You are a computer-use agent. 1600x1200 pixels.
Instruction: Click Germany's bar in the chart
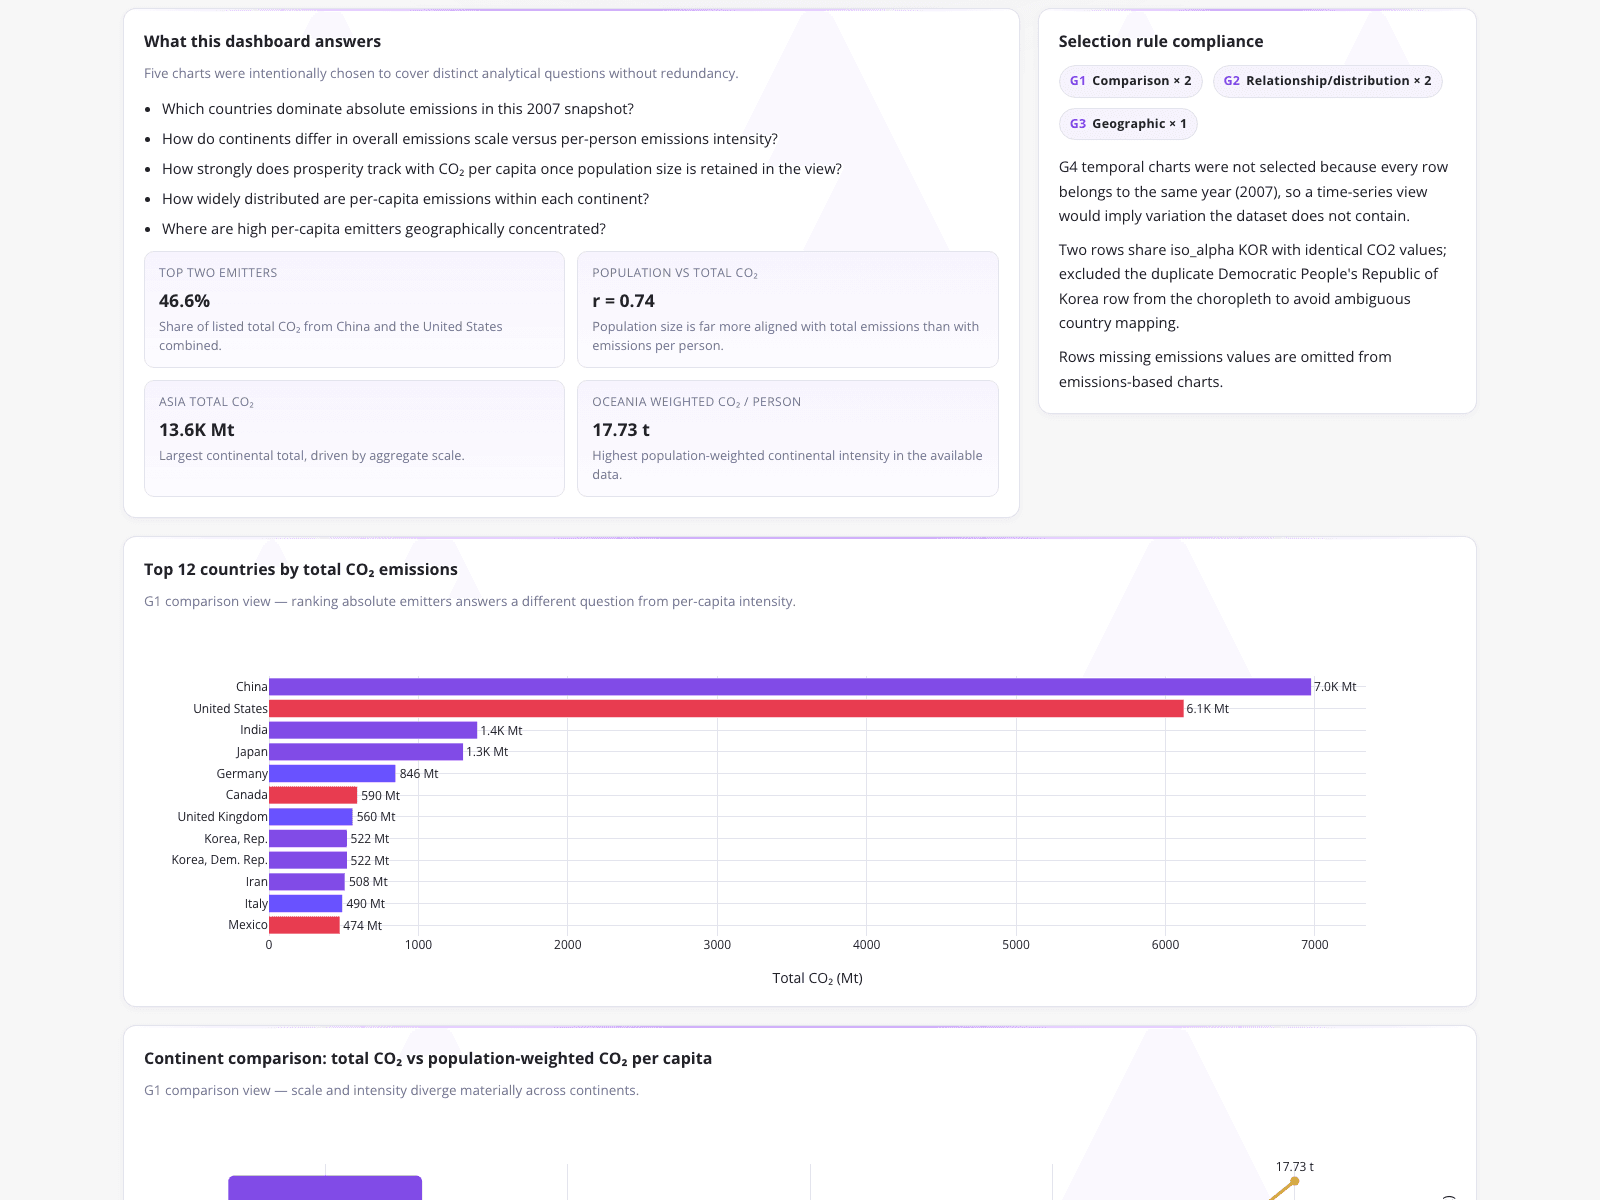pos(333,774)
